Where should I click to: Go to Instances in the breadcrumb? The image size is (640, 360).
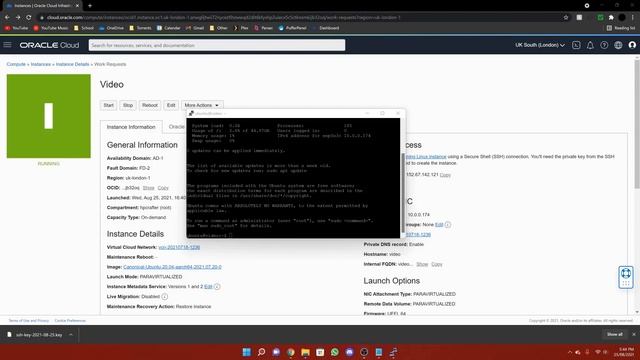pos(41,64)
